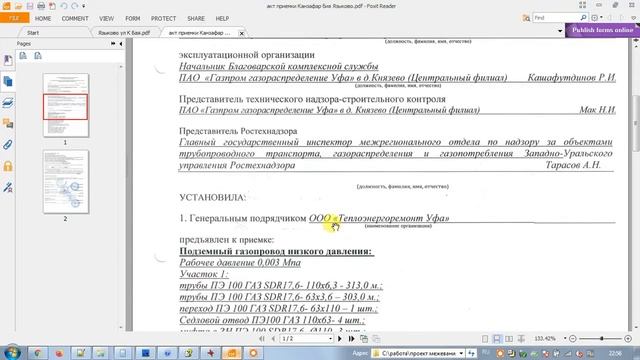The image size is (640, 360).
Task: Click the Open file icon in quick toolbar
Action: tap(18, 6)
